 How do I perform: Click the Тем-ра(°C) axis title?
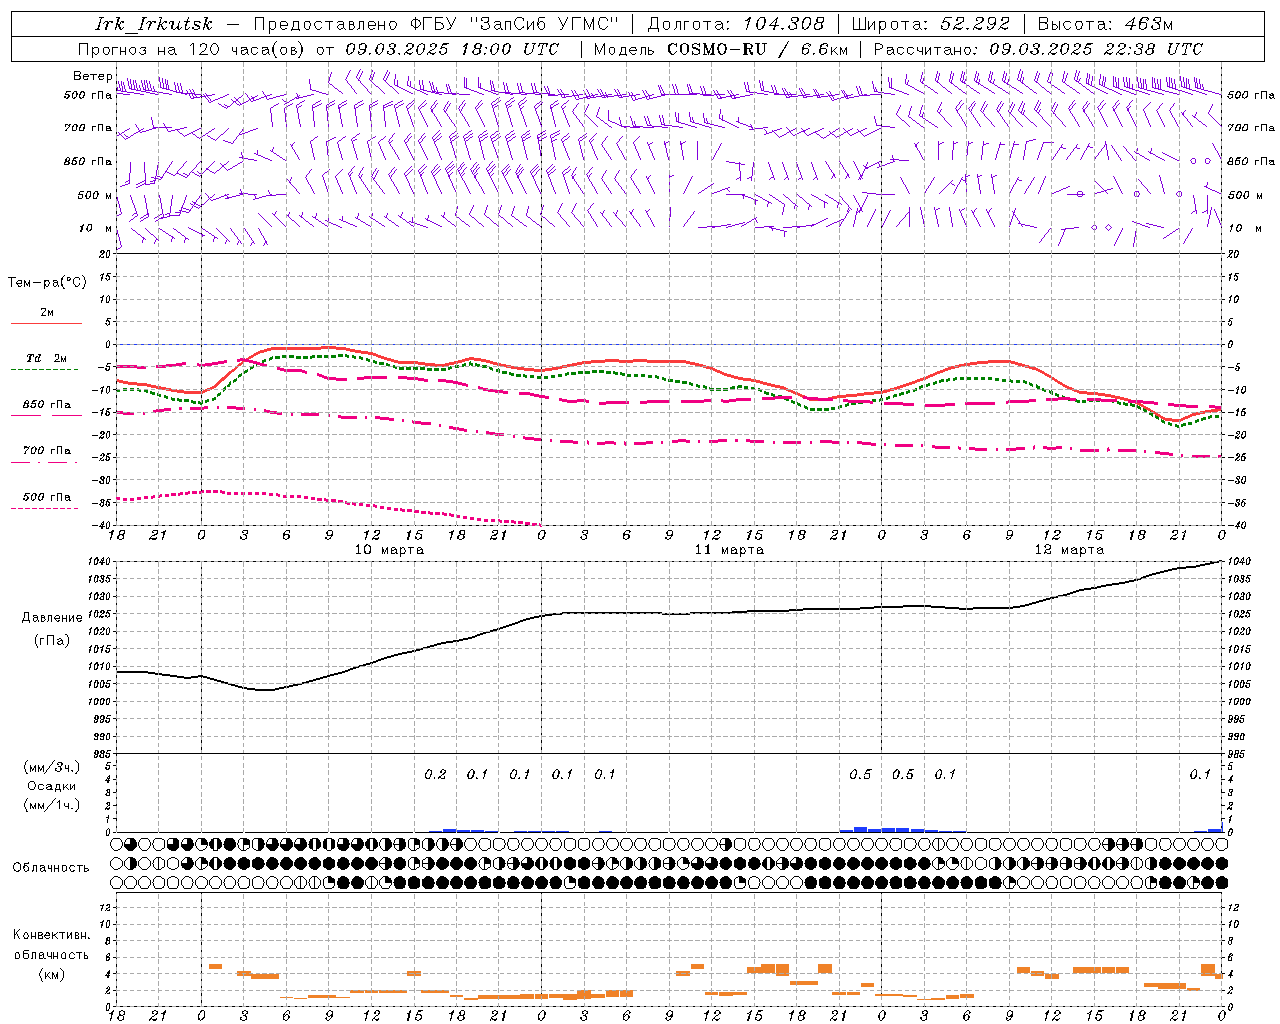[47, 283]
